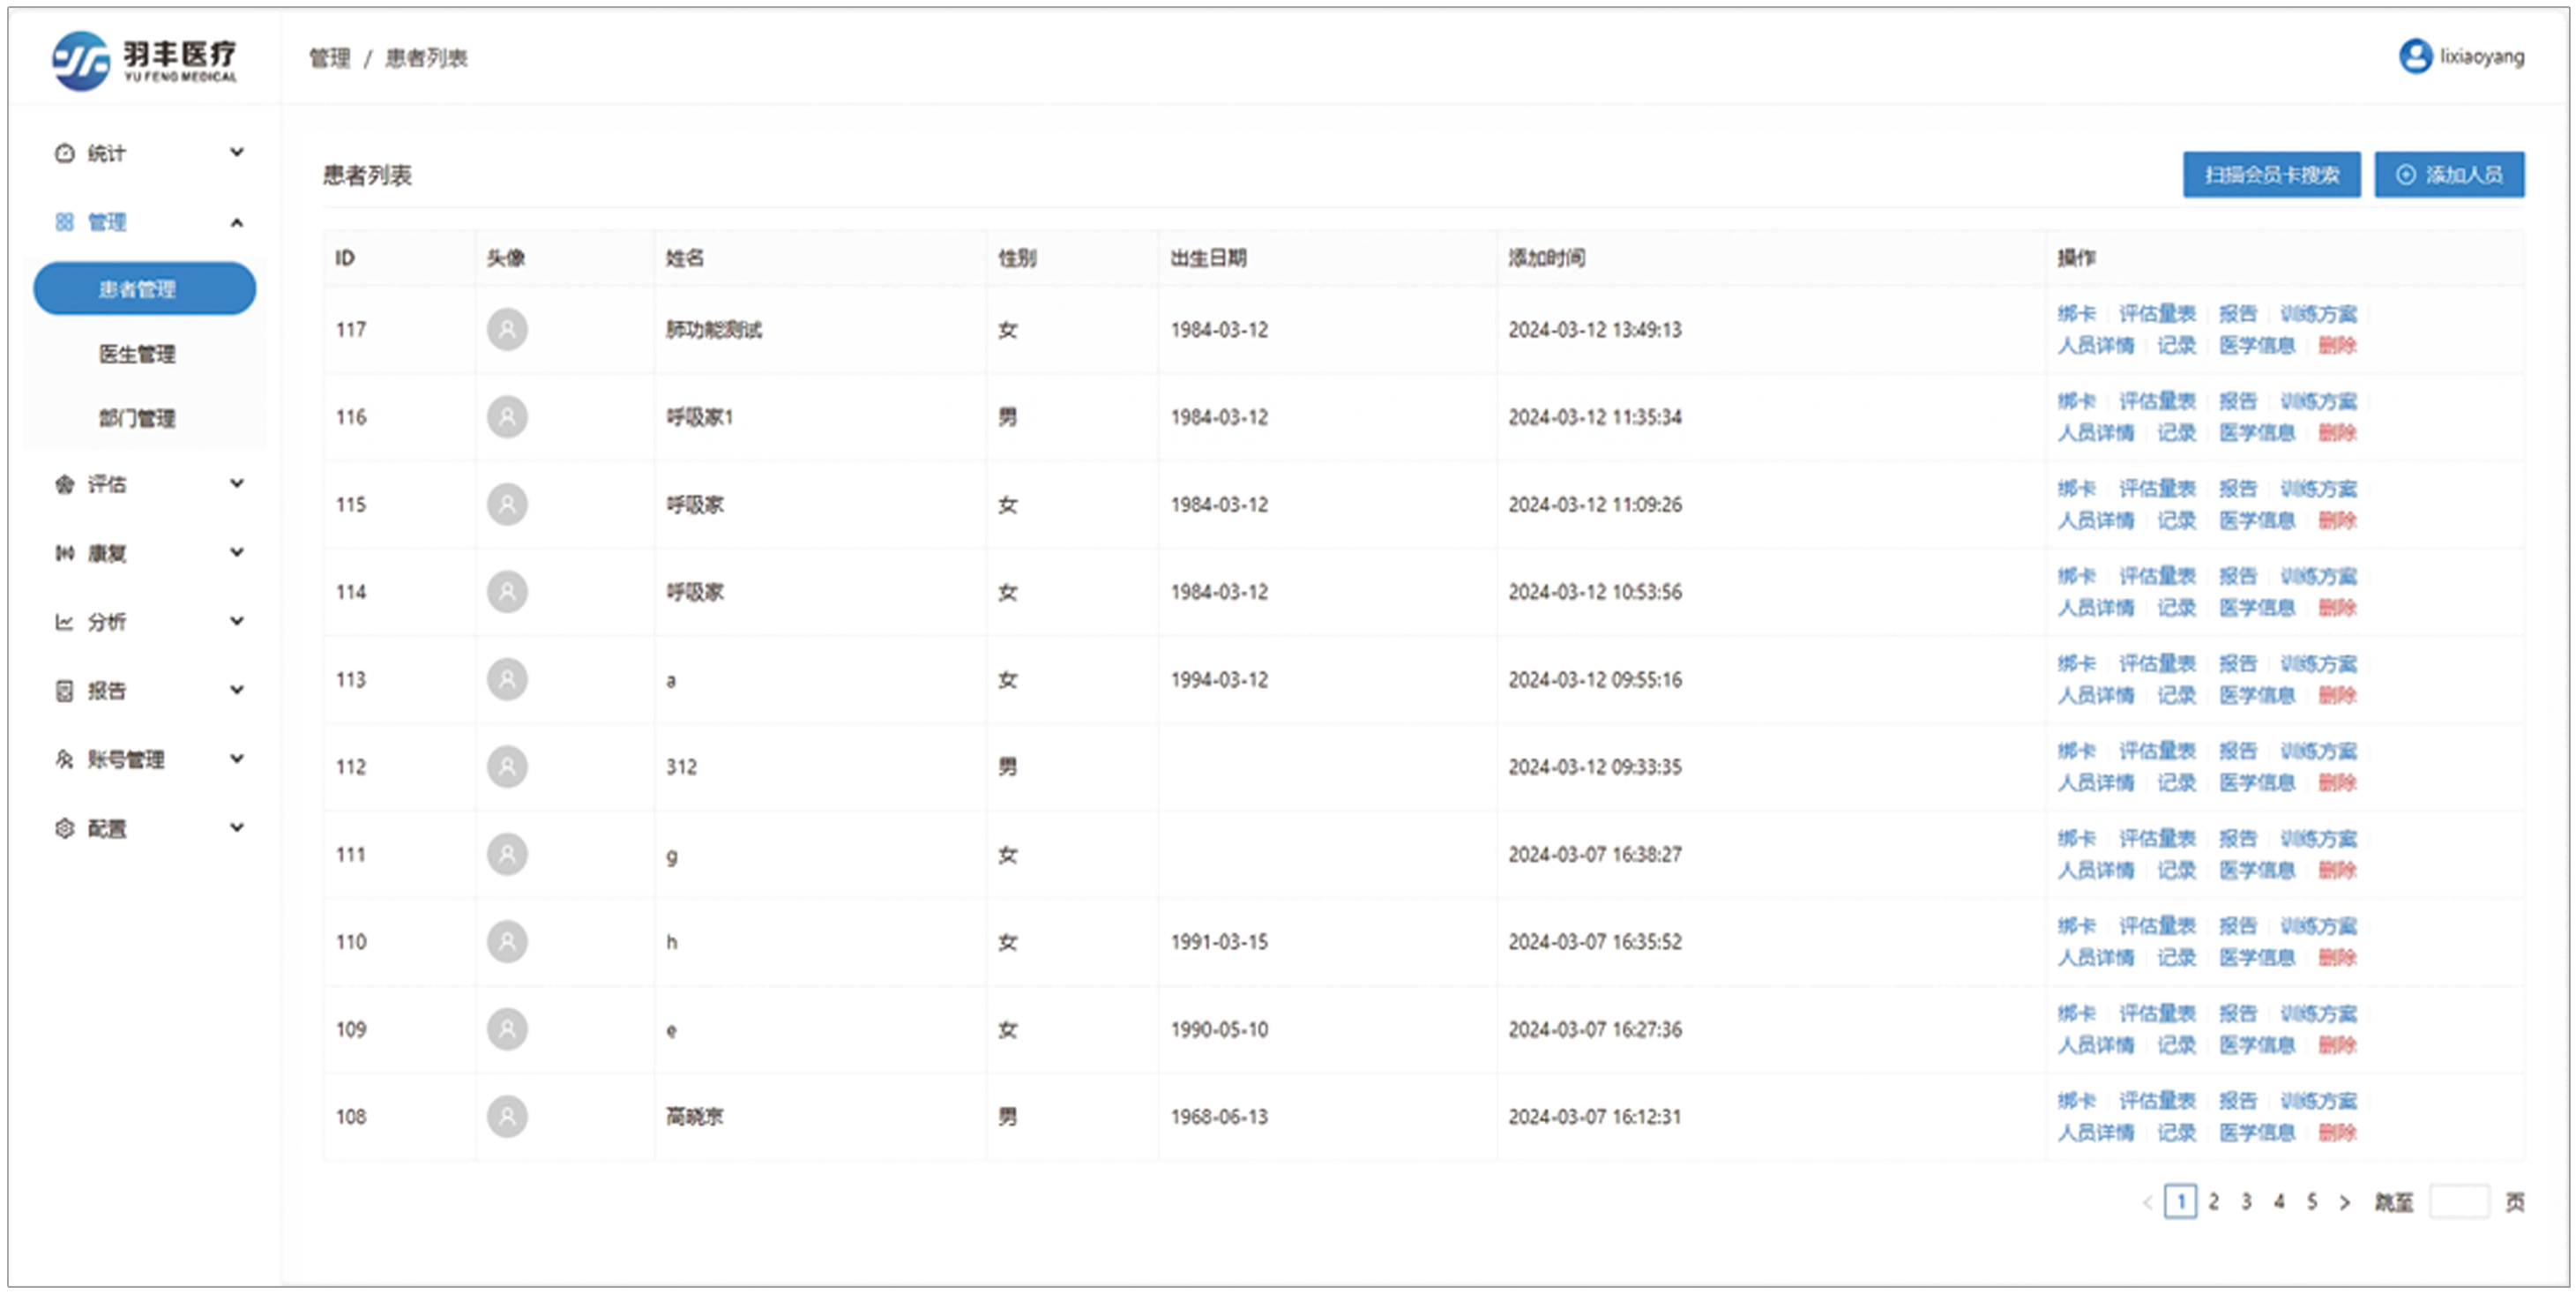Expand the 统计 menu chevron
Image resolution: width=2576 pixels, height=1294 pixels.
point(237,152)
